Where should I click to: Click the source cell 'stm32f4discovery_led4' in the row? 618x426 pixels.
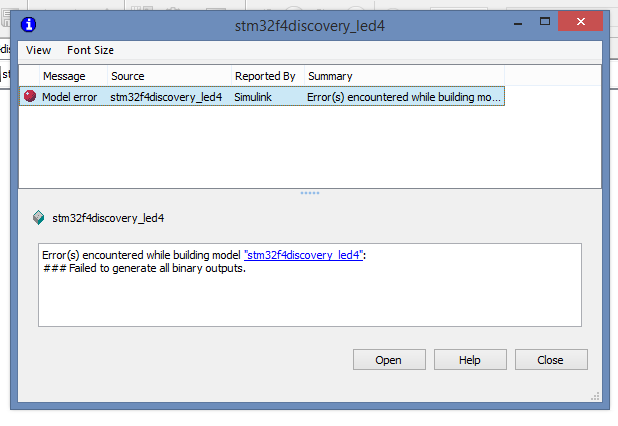(x=166, y=97)
